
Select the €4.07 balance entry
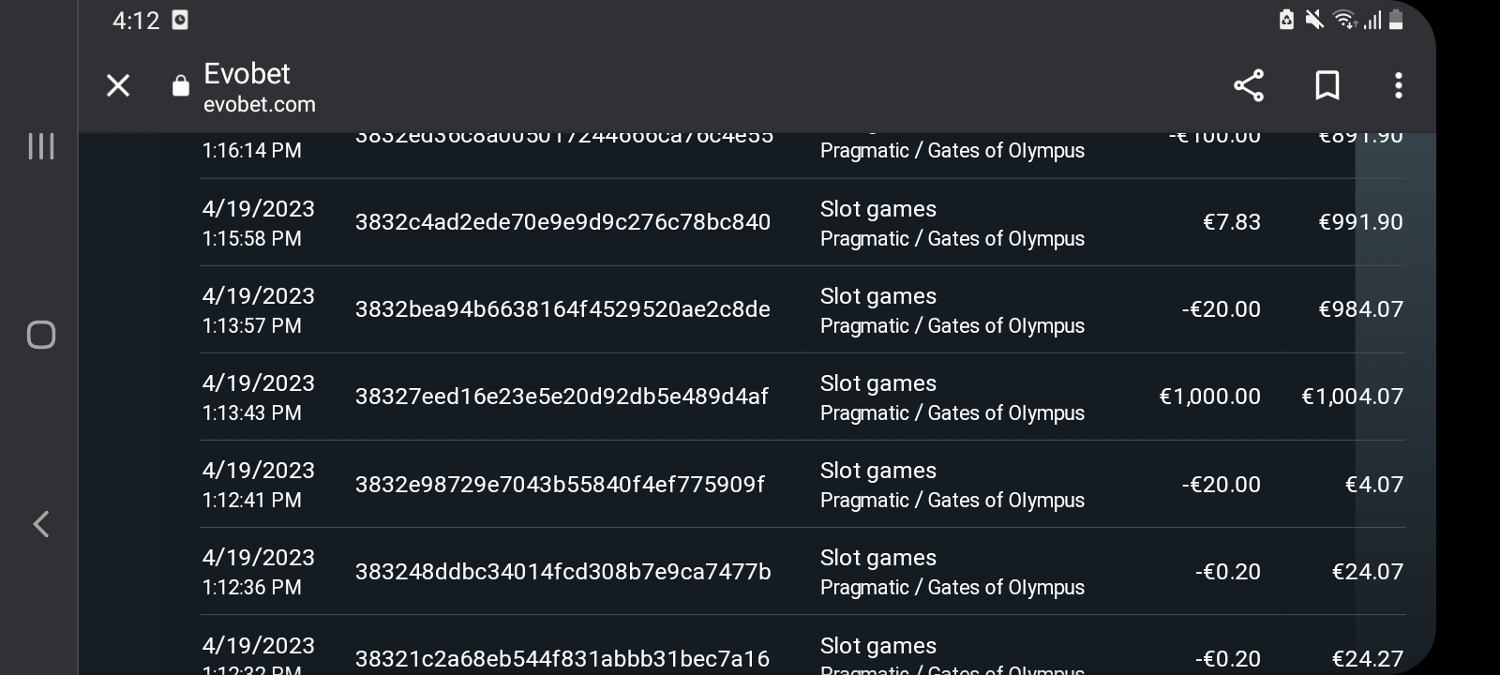pyautogui.click(x=1373, y=485)
